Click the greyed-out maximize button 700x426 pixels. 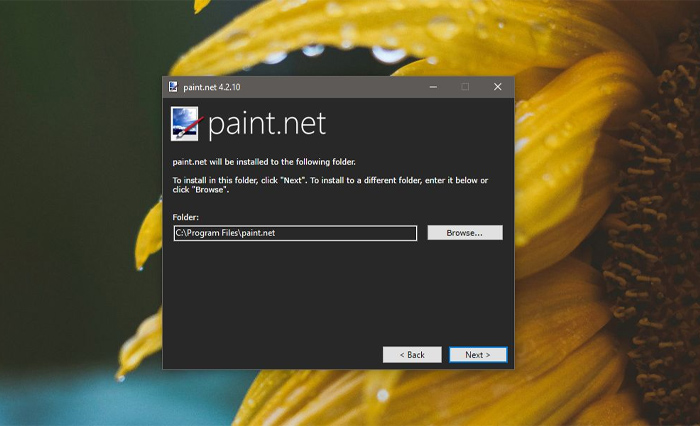point(465,87)
